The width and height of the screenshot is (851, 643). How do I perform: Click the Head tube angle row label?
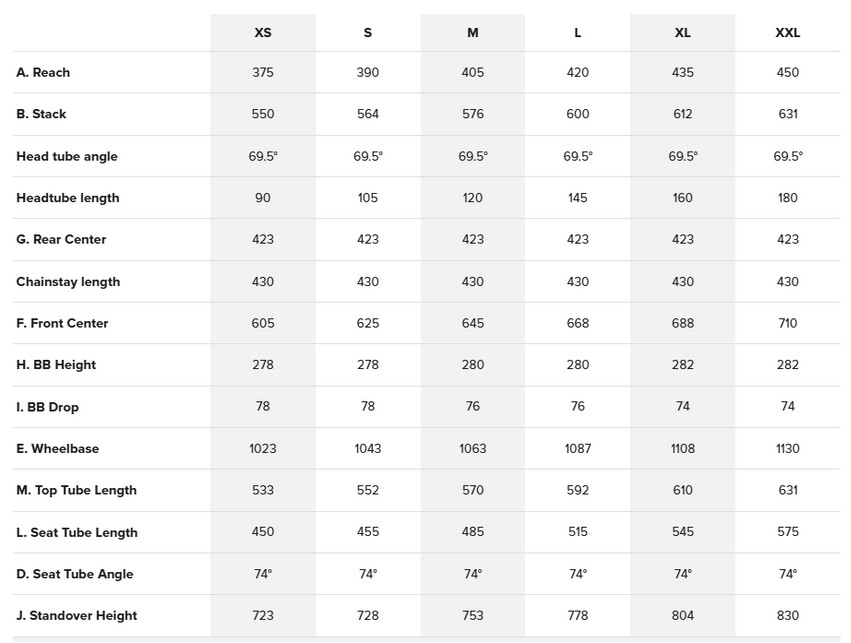(67, 156)
